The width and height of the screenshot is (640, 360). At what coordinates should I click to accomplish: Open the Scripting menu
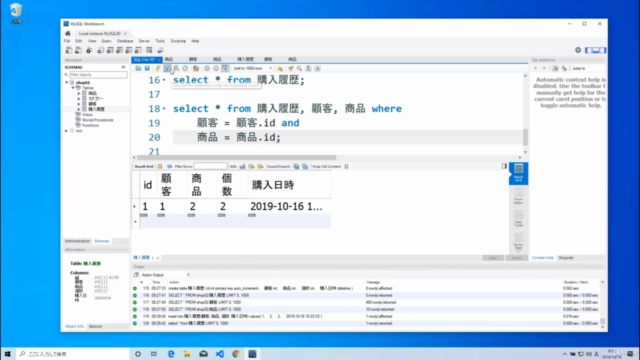pos(178,41)
